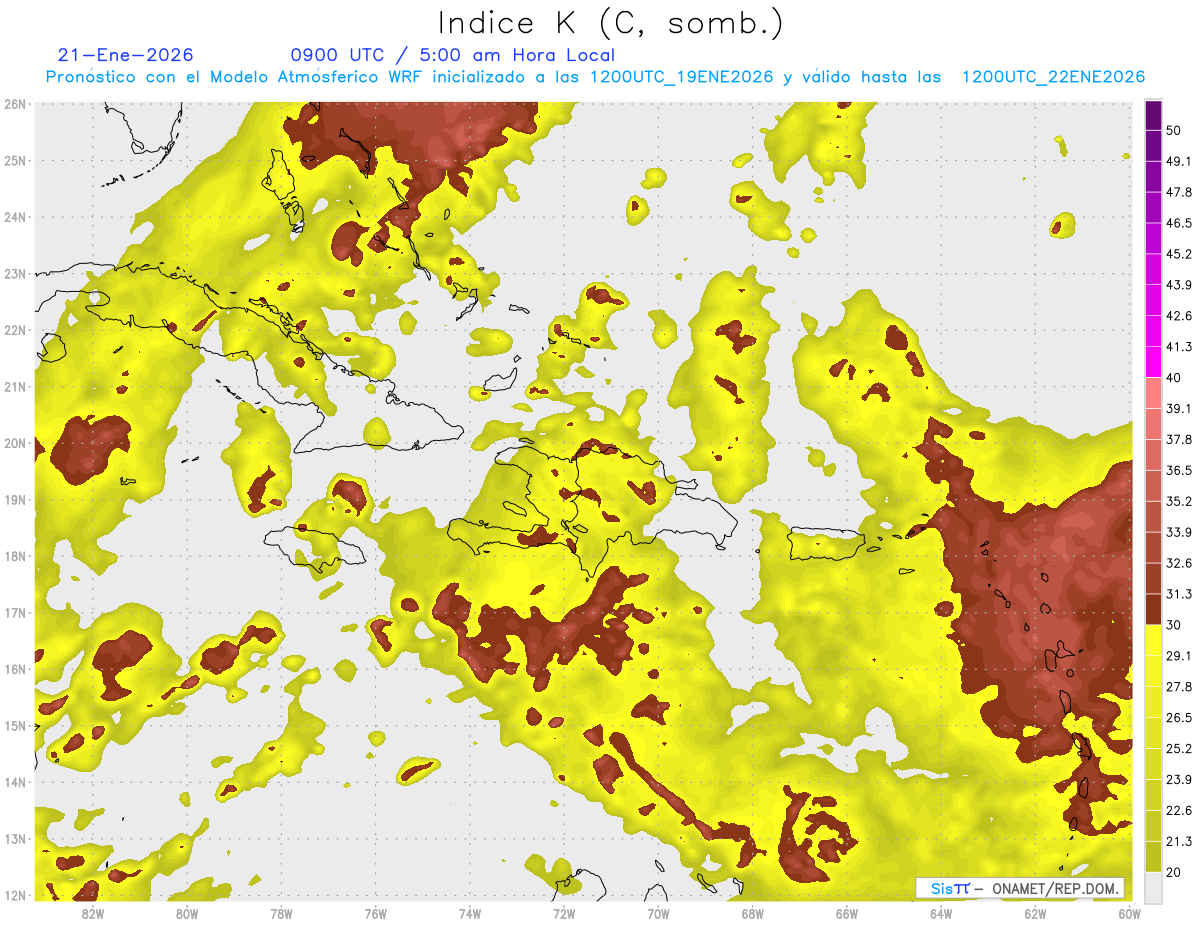This screenshot has width=1200, height=927.
Task: Click the colorbar label "46.5"
Action: coord(1178,223)
